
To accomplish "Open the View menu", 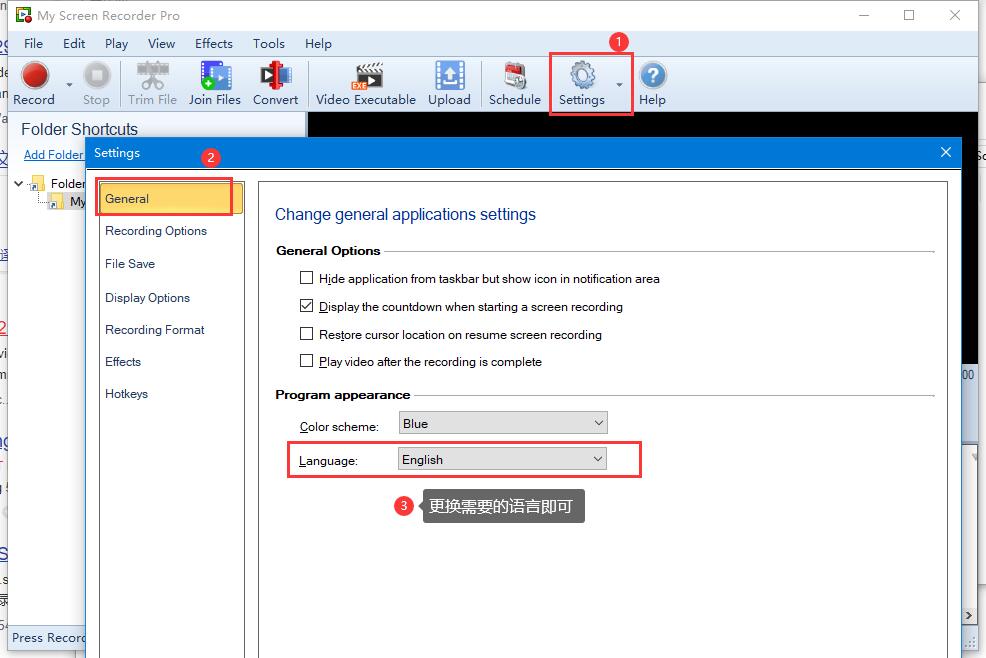I will [x=162, y=43].
